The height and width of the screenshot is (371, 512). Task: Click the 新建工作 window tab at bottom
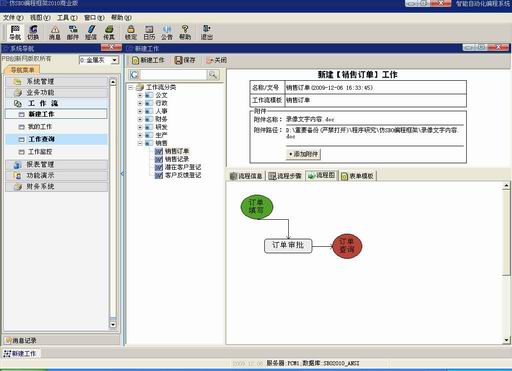(x=21, y=353)
